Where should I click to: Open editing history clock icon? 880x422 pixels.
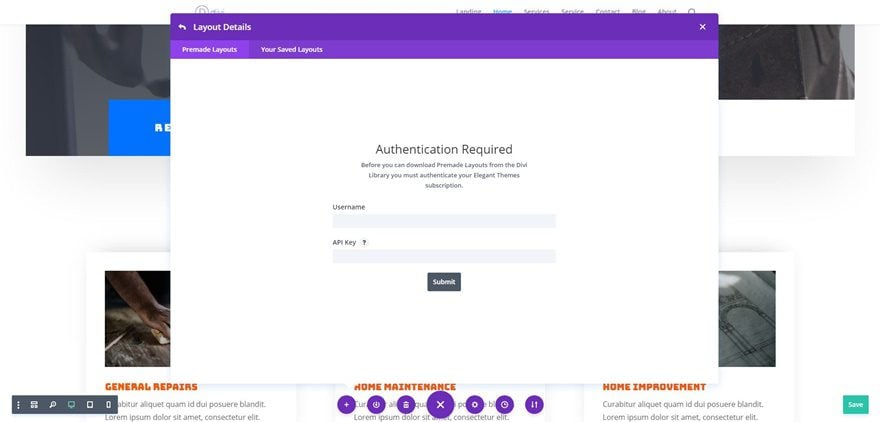[x=505, y=404]
